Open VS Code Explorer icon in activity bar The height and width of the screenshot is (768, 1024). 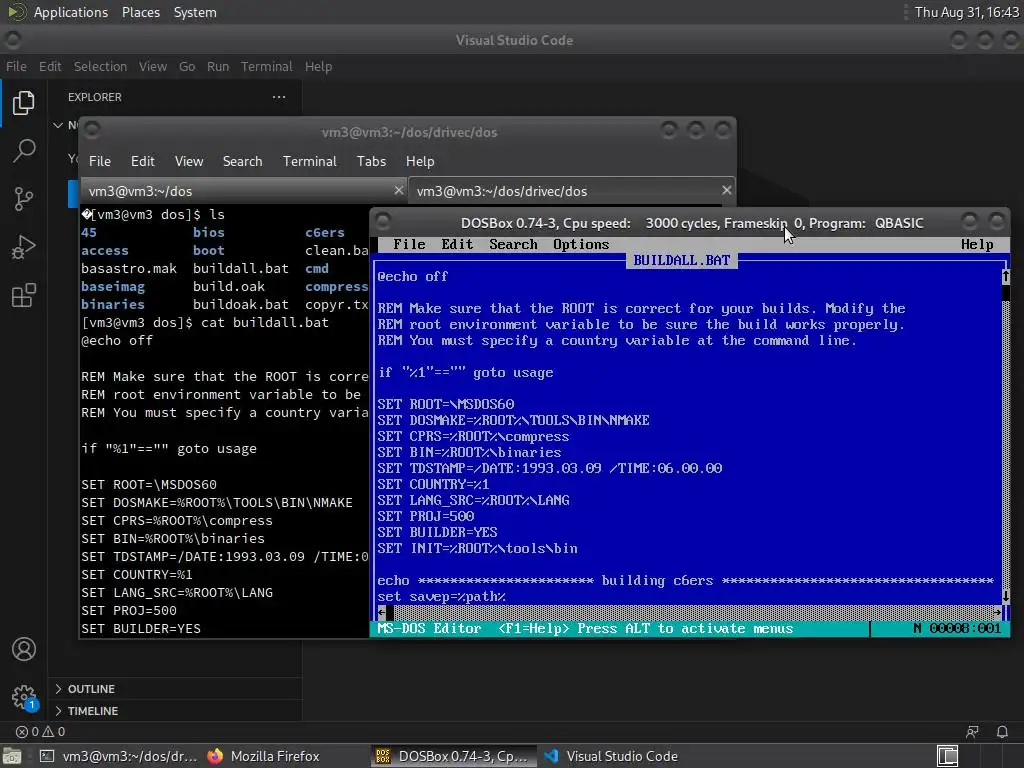pos(24,103)
